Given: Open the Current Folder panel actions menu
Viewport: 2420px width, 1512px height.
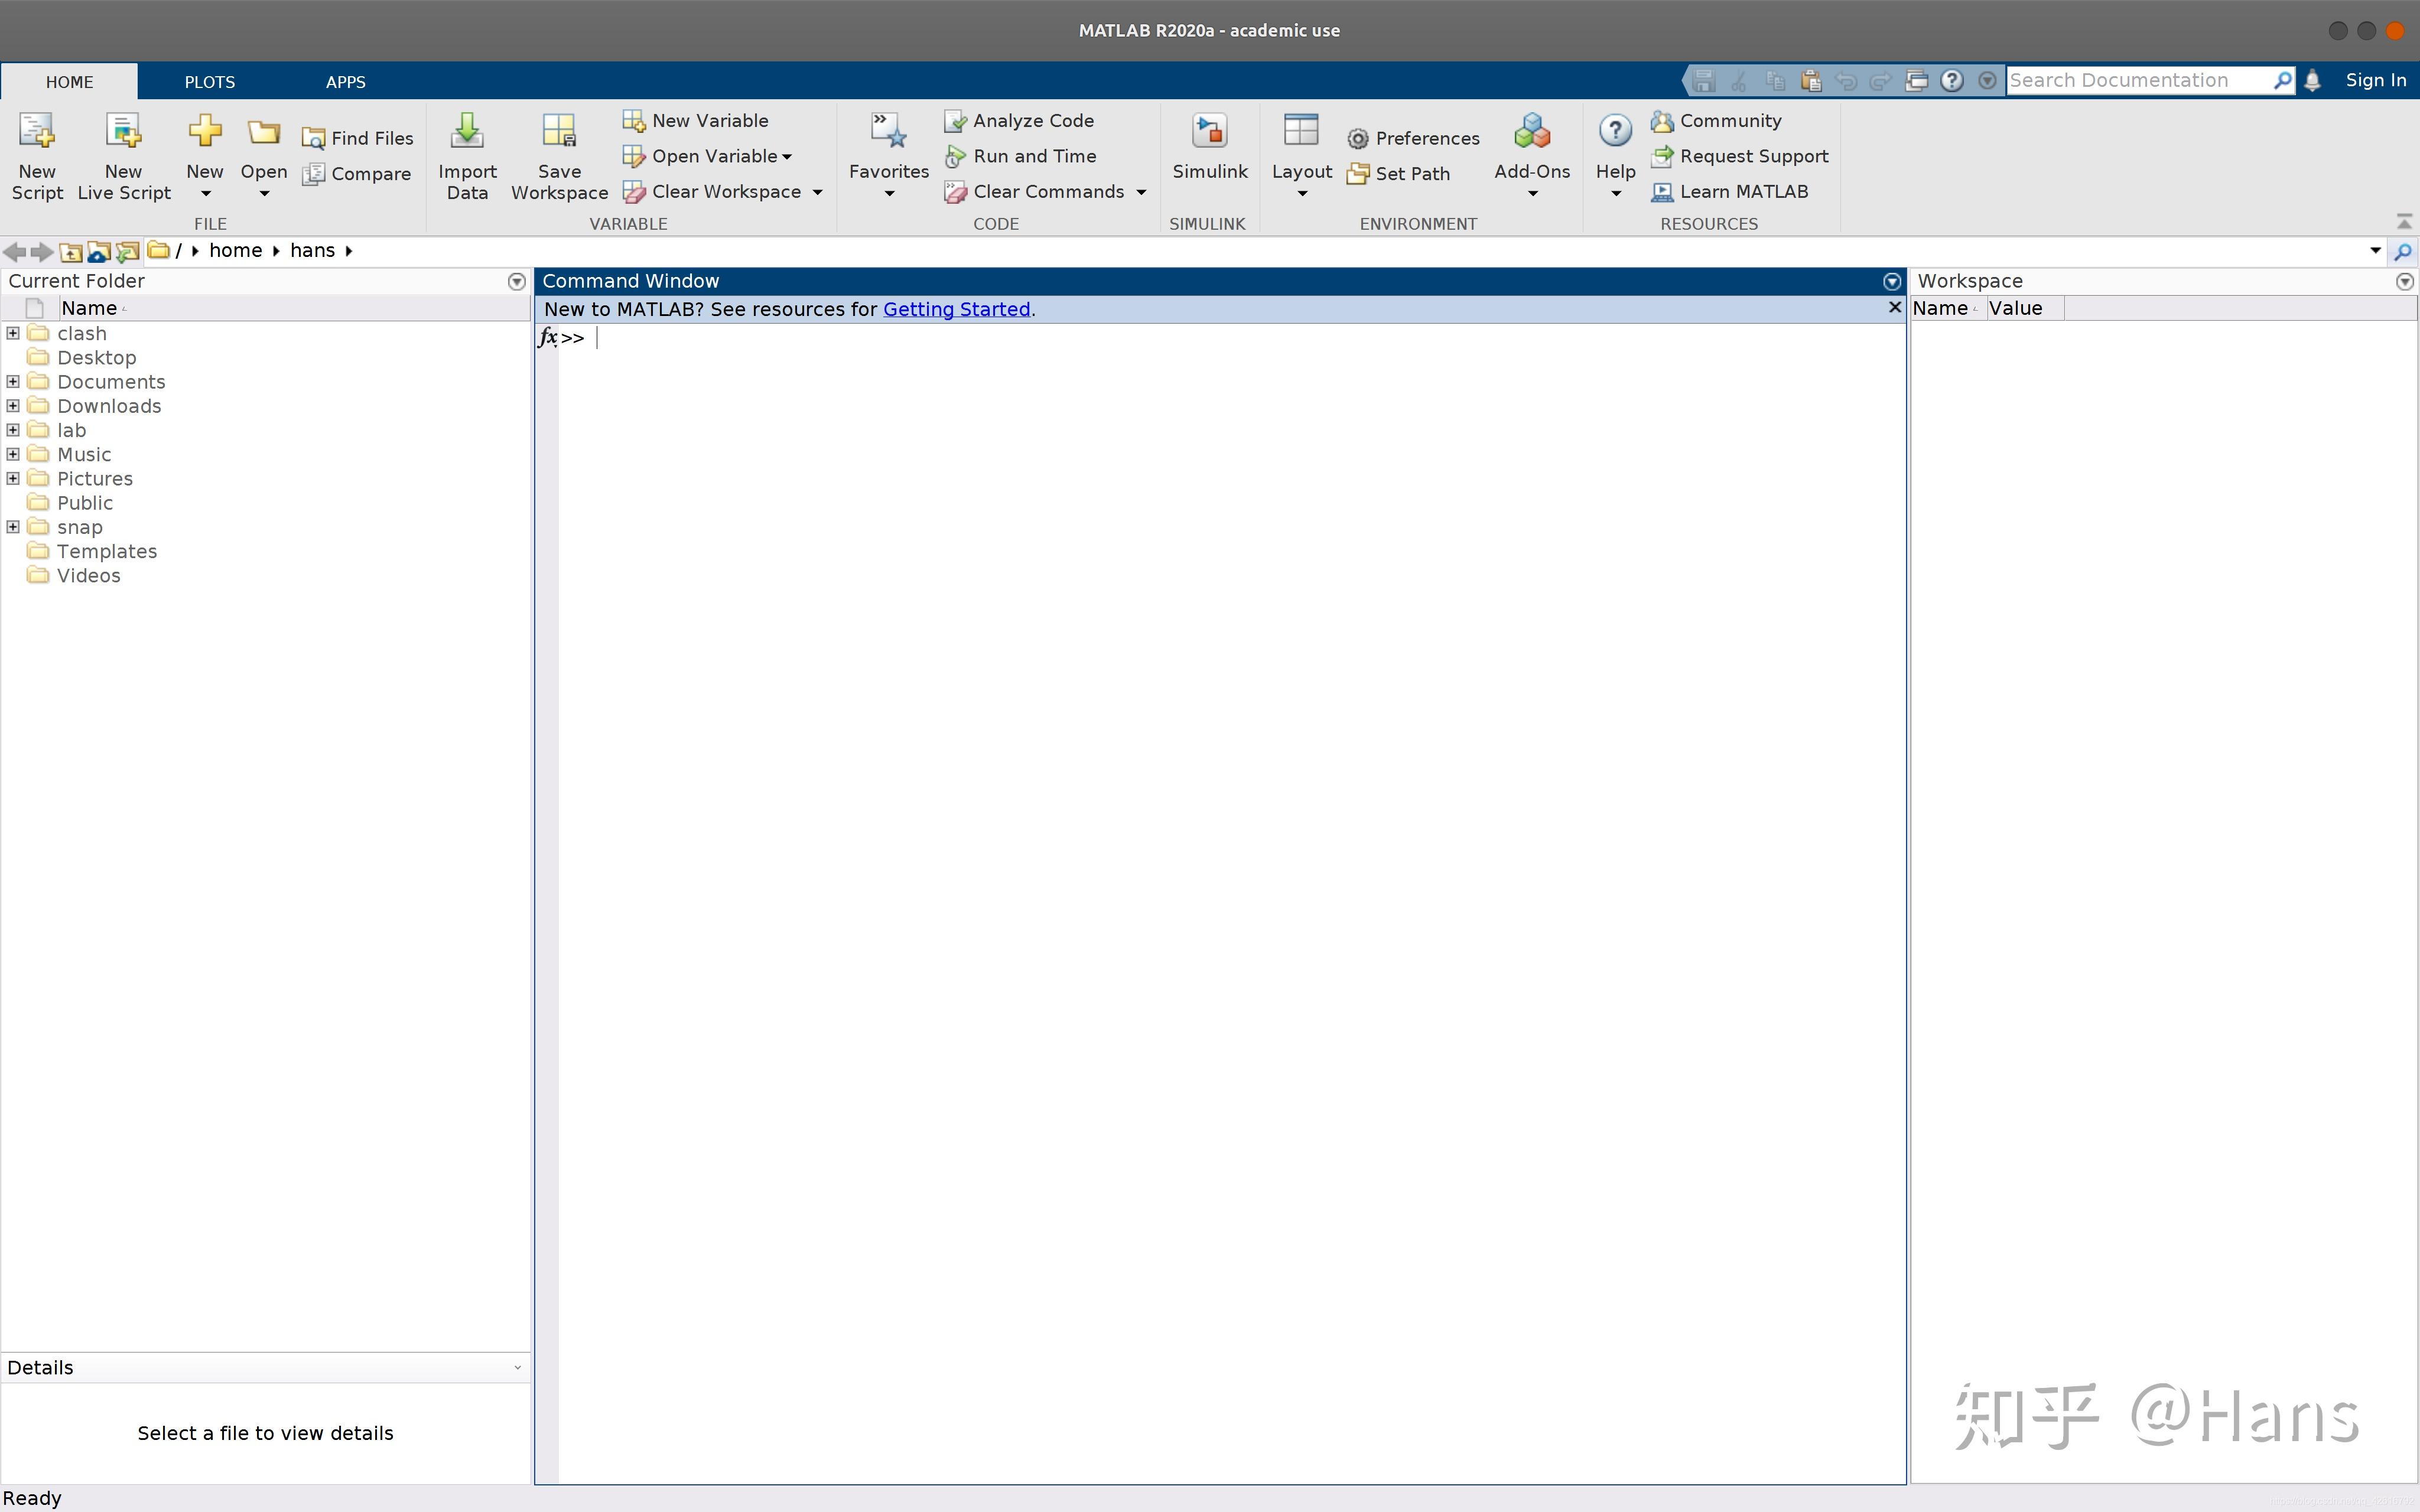Looking at the screenshot, I should tap(517, 282).
